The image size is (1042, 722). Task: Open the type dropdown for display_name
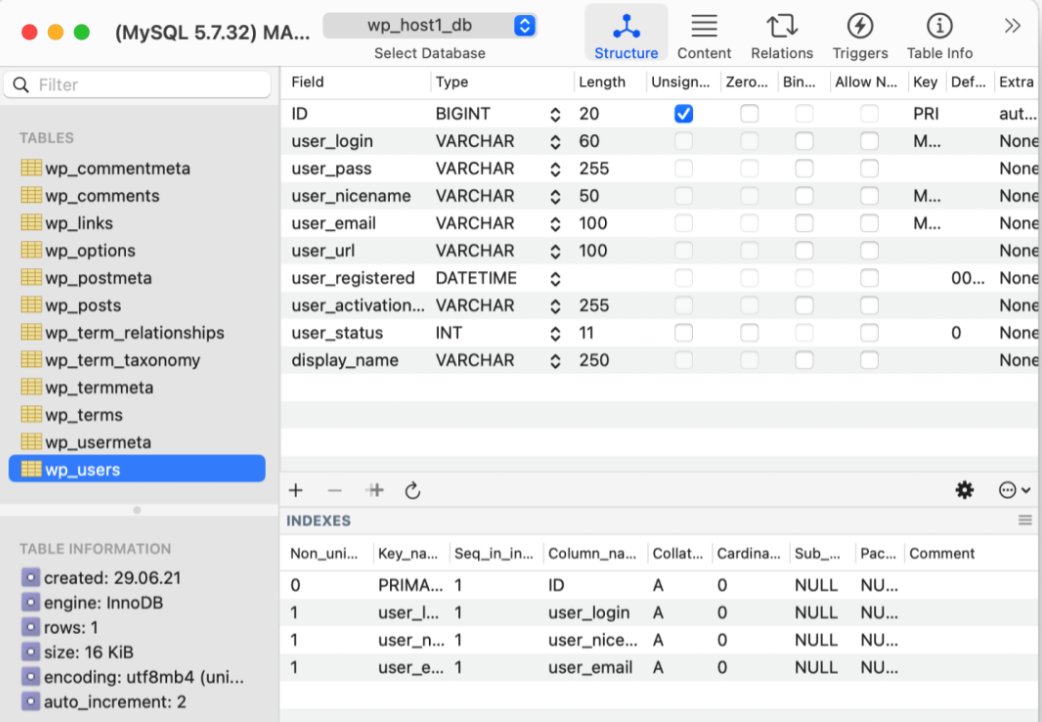click(555, 360)
